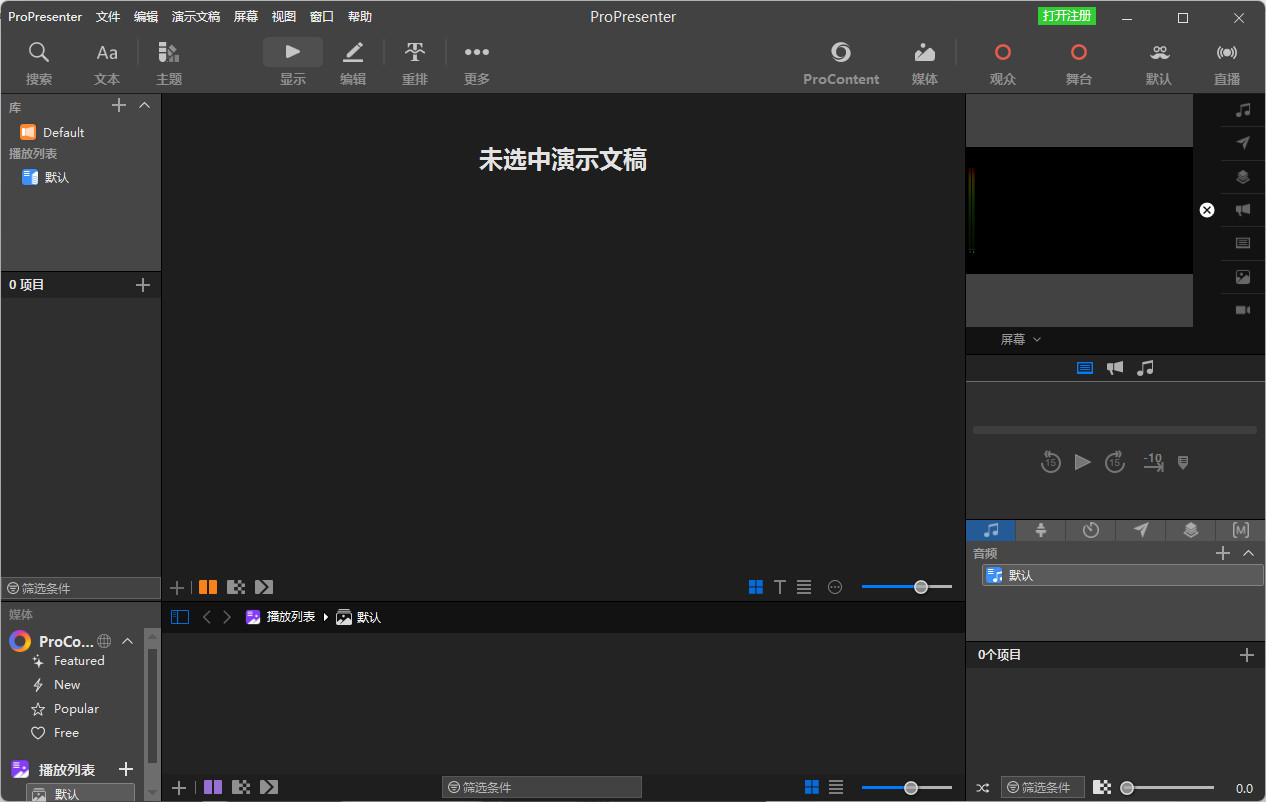Viewport: 1266px width, 802px height.
Task: Toggle audio shuffle
Action: click(x=982, y=787)
